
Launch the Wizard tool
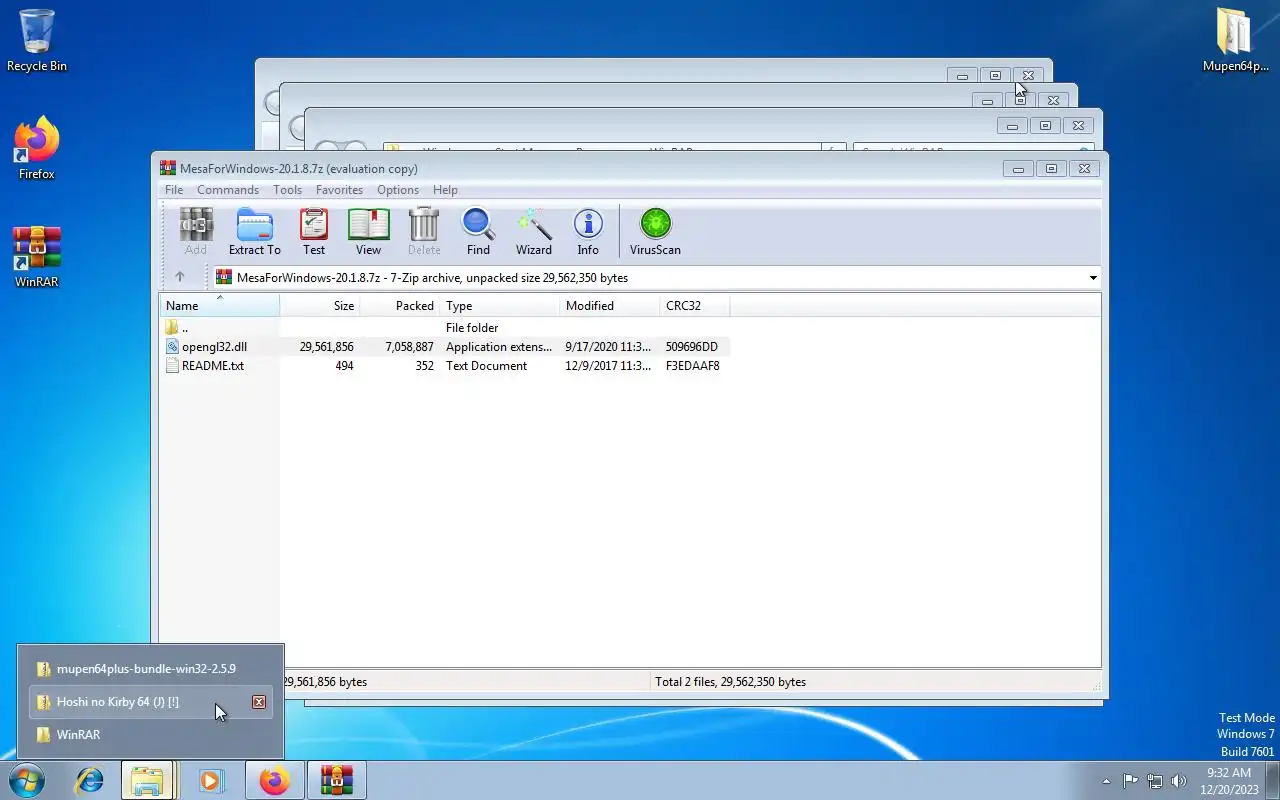coord(534,232)
